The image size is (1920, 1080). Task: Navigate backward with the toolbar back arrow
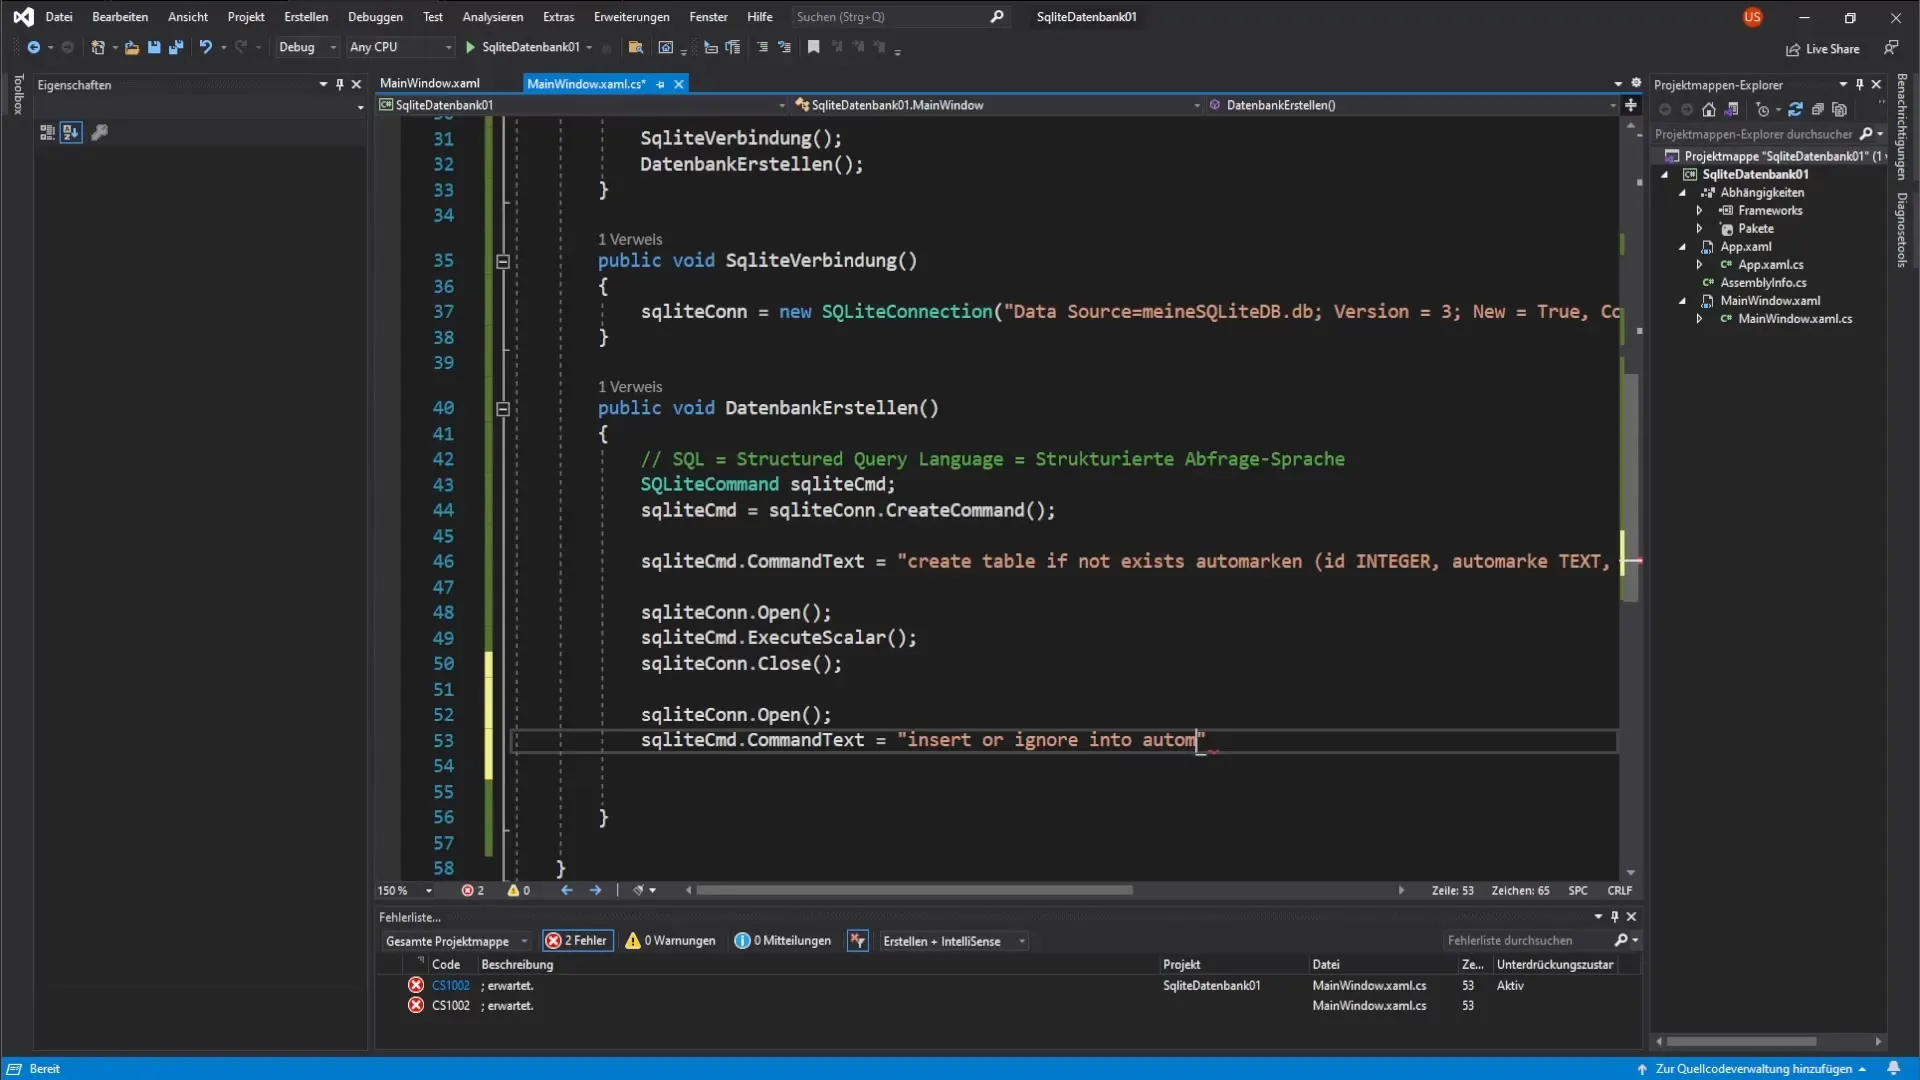(33, 47)
